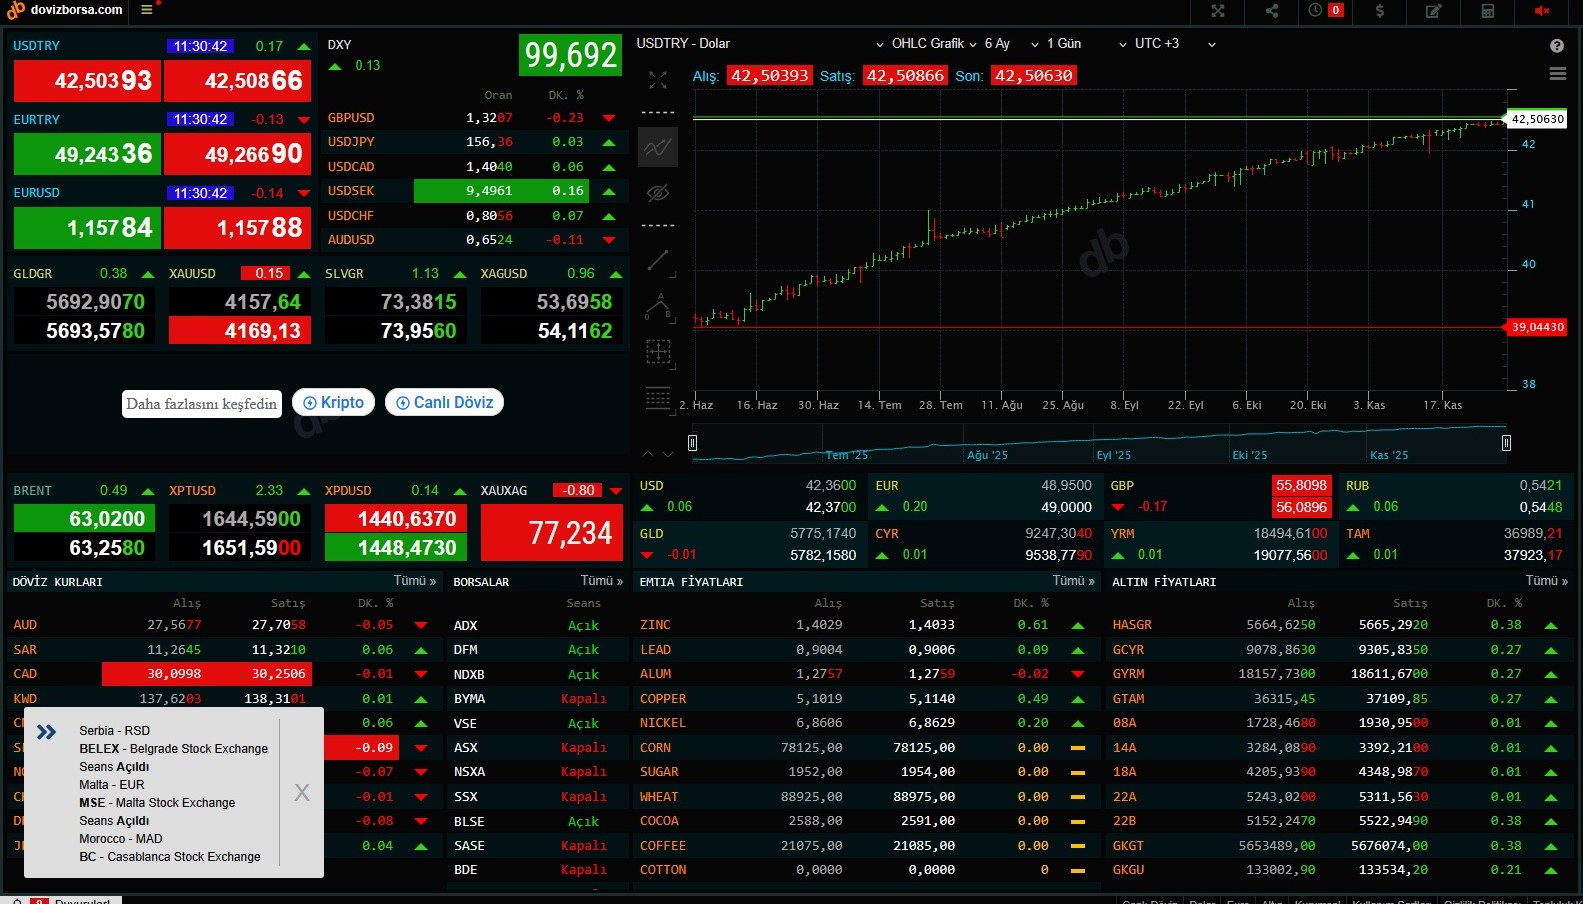Unmute sound using the red speaker icon
The image size is (1583, 904).
[1542, 11]
